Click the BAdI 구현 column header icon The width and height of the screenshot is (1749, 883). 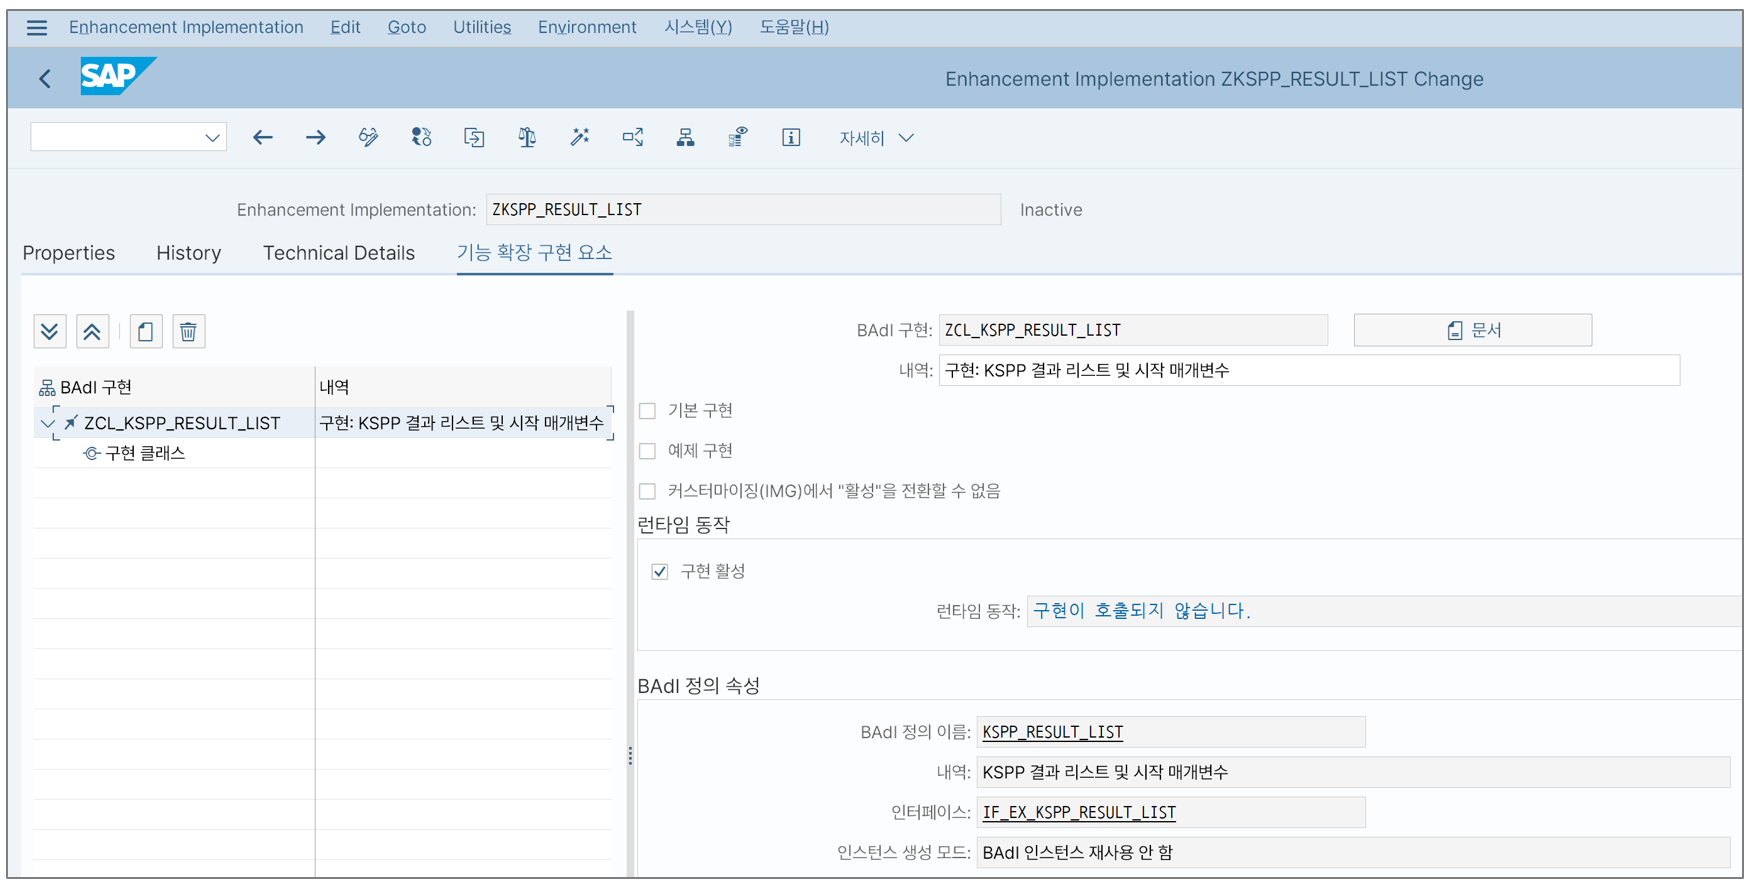47,388
